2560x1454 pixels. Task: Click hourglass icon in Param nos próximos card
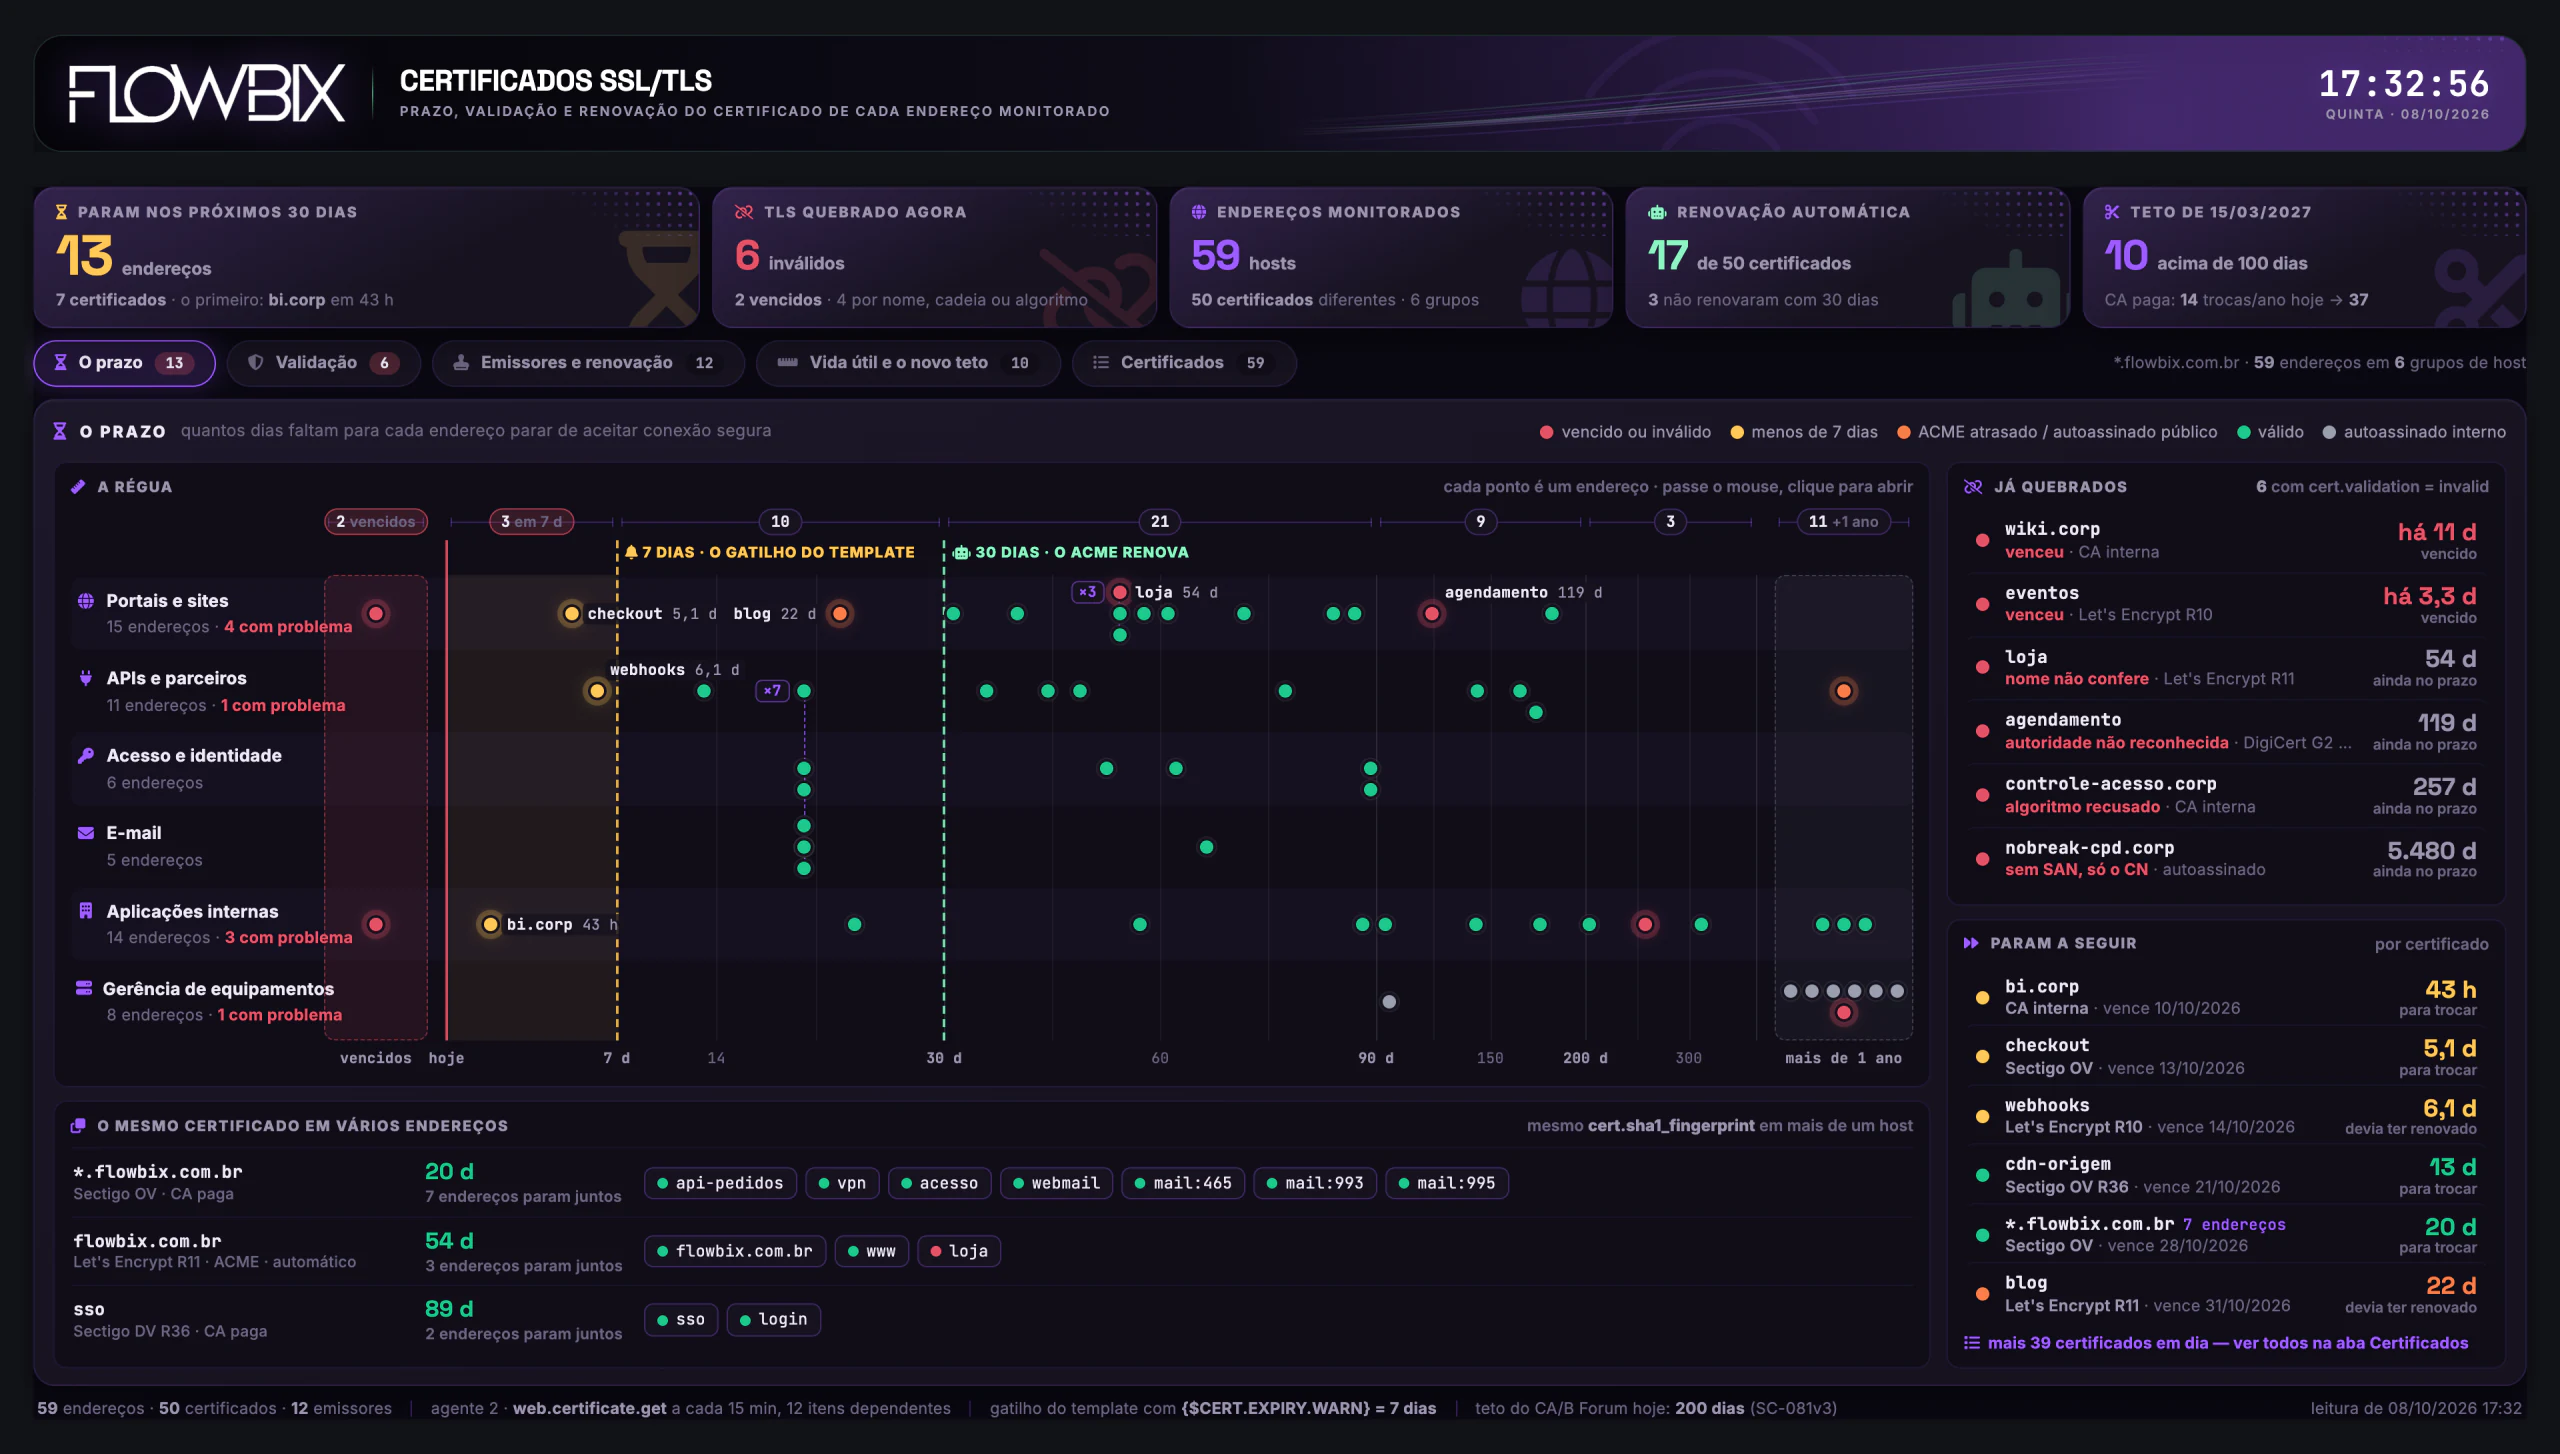tap(61, 212)
